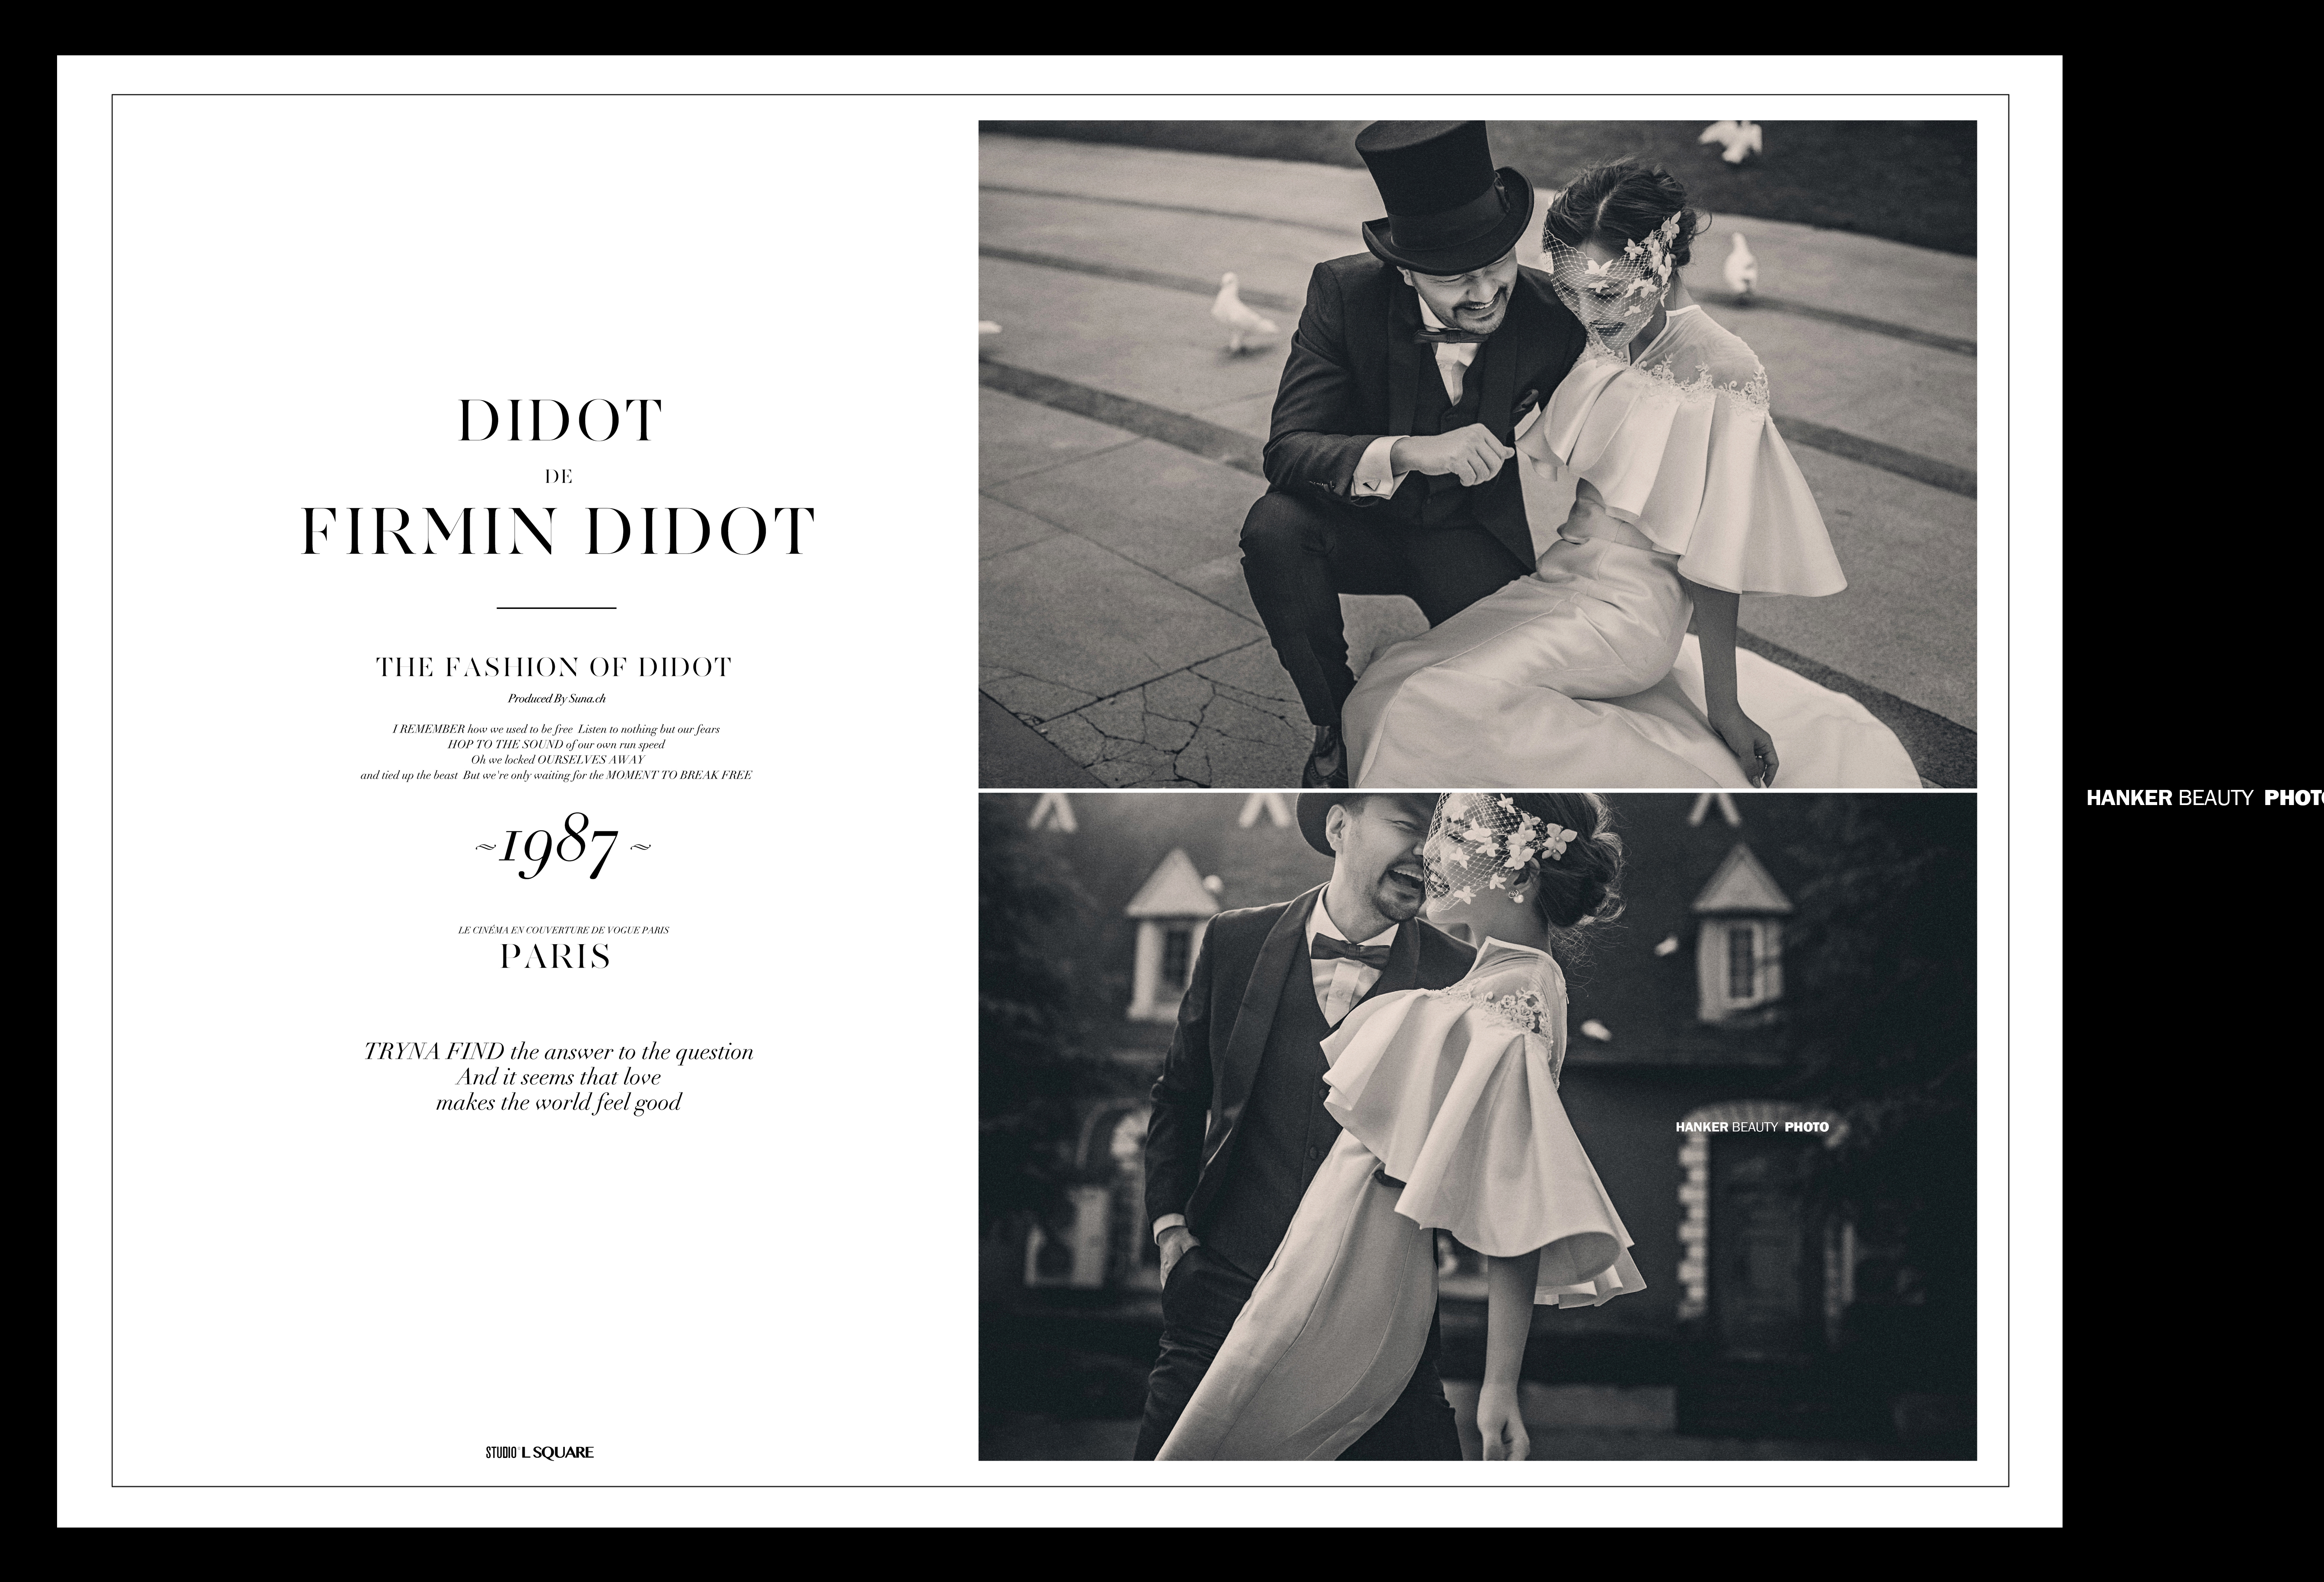Select the top photo with top hat
The height and width of the screenshot is (1582, 2324).
coord(1477,454)
